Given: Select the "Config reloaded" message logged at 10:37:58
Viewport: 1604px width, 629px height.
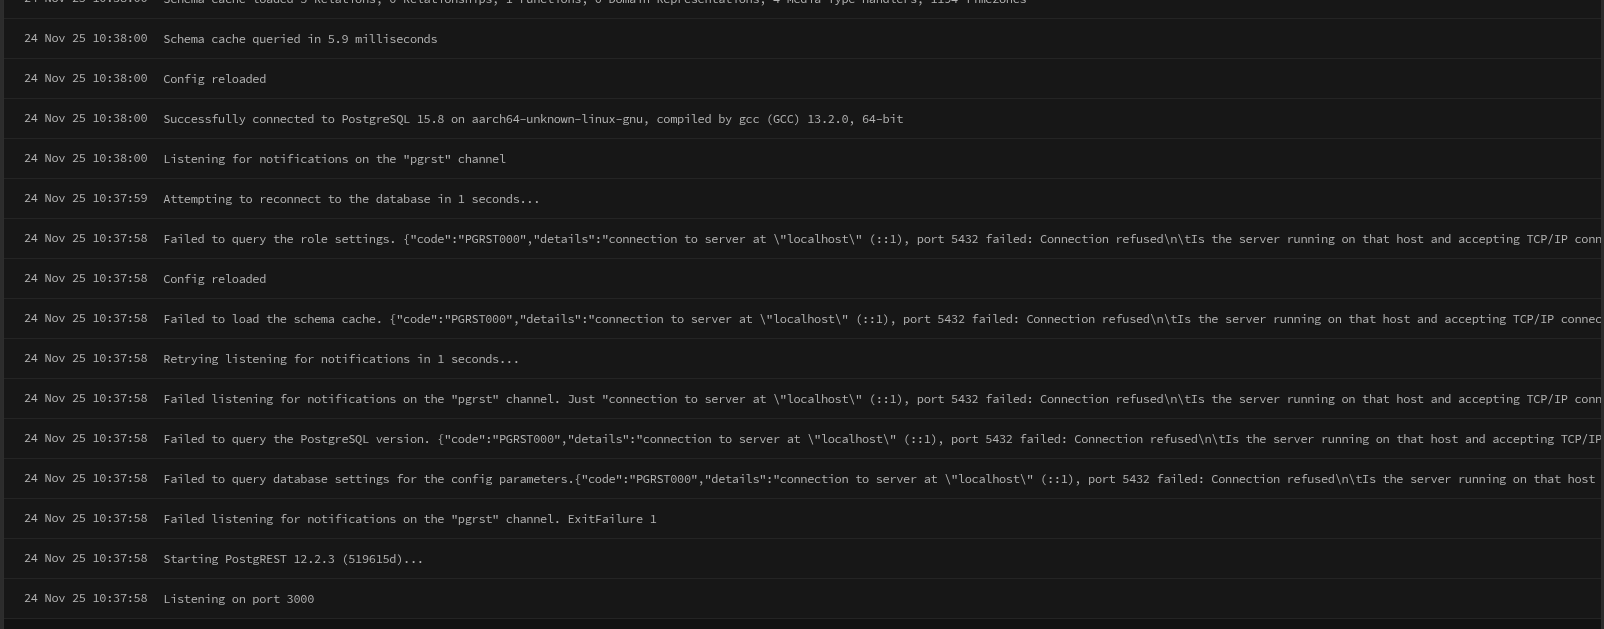Looking at the screenshot, I should point(214,279).
